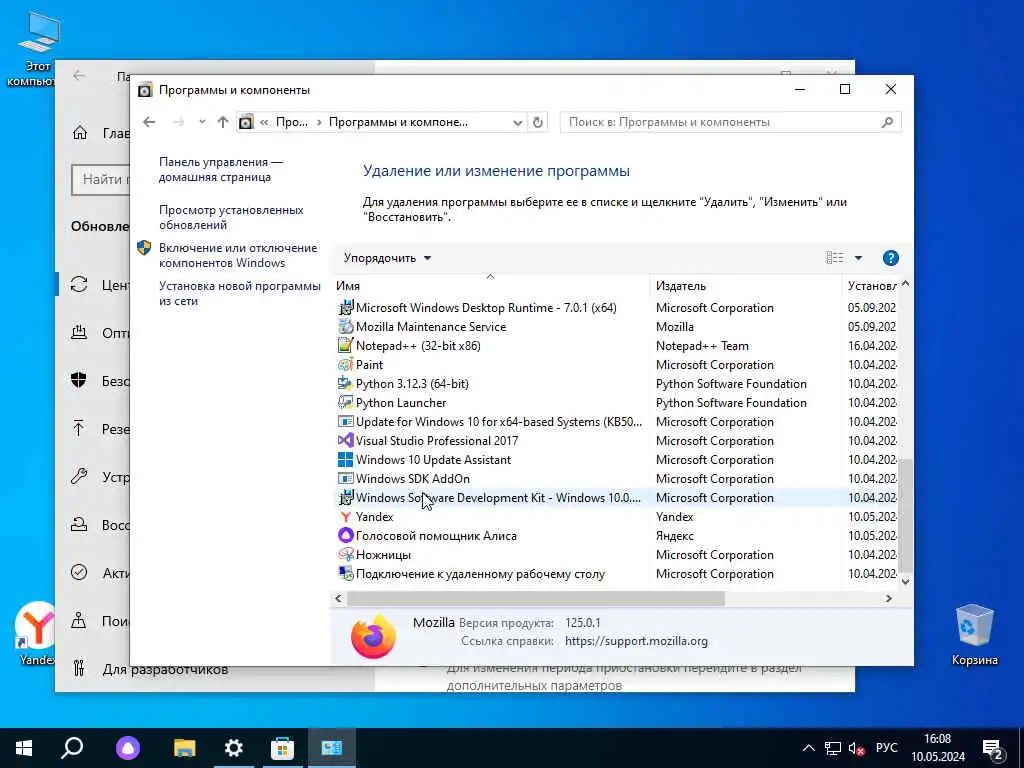Open Включение или отключение компонентов Windows
The image size is (1024, 768).
click(x=238, y=255)
